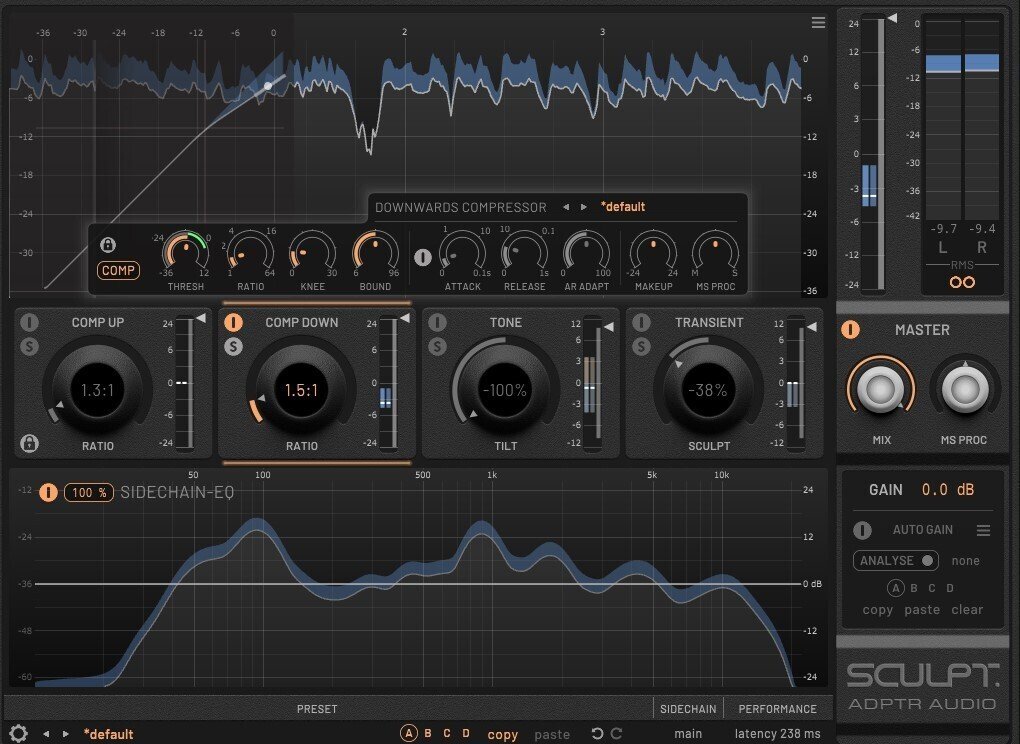Toggle the AUTO GAIN power button
Image resolution: width=1020 pixels, height=744 pixels.
pyautogui.click(x=863, y=531)
